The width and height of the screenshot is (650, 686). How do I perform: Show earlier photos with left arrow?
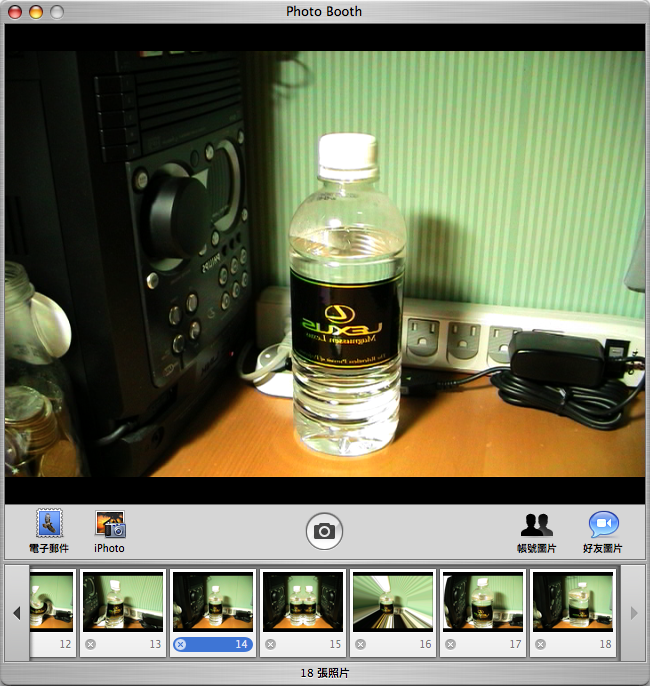coord(17,613)
